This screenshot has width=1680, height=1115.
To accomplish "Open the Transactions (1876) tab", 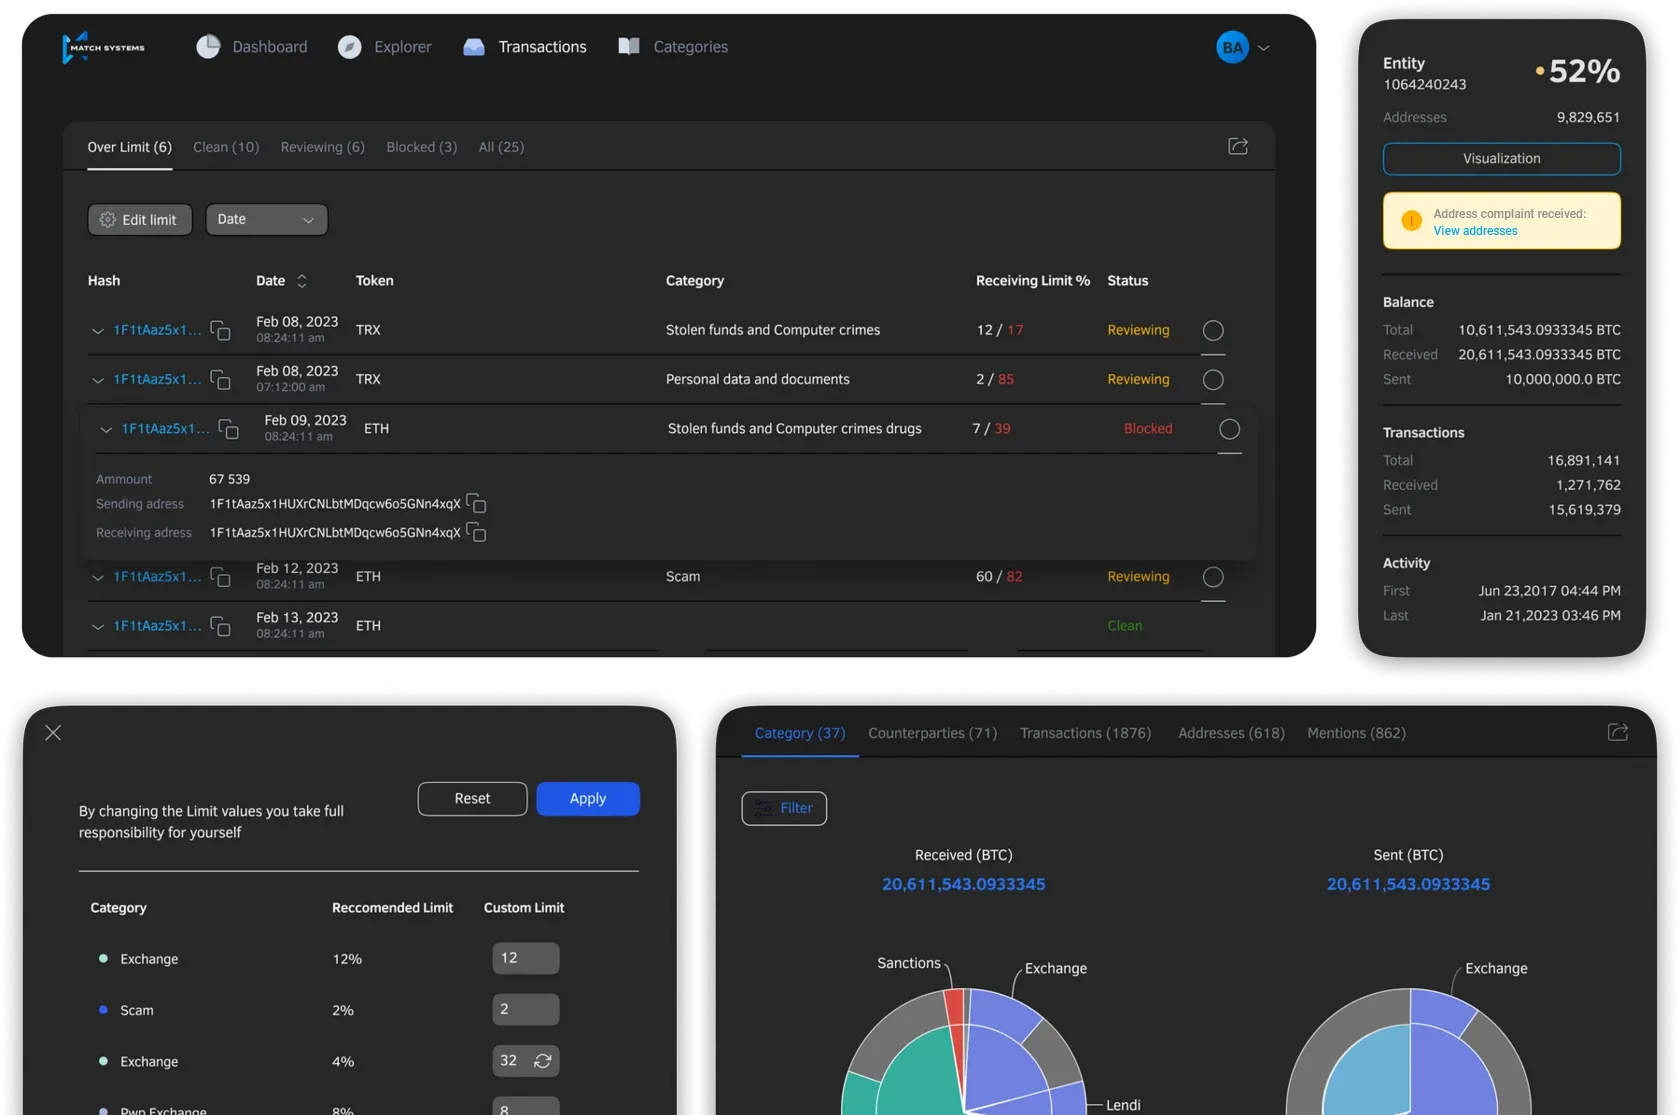I will click(1085, 733).
